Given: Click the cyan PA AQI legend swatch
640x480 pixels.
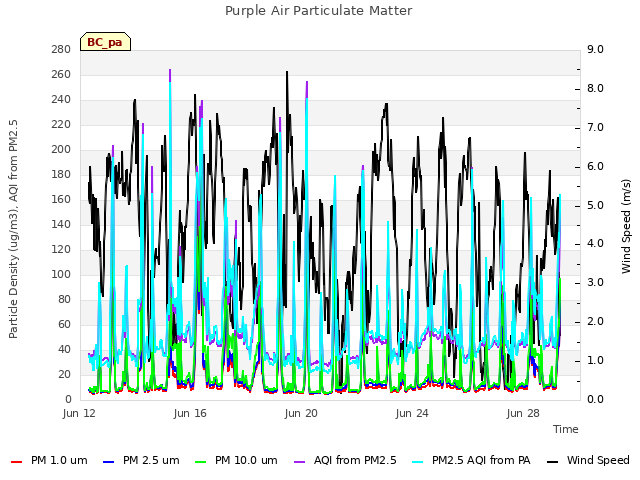Looking at the screenshot, I should click(x=418, y=462).
